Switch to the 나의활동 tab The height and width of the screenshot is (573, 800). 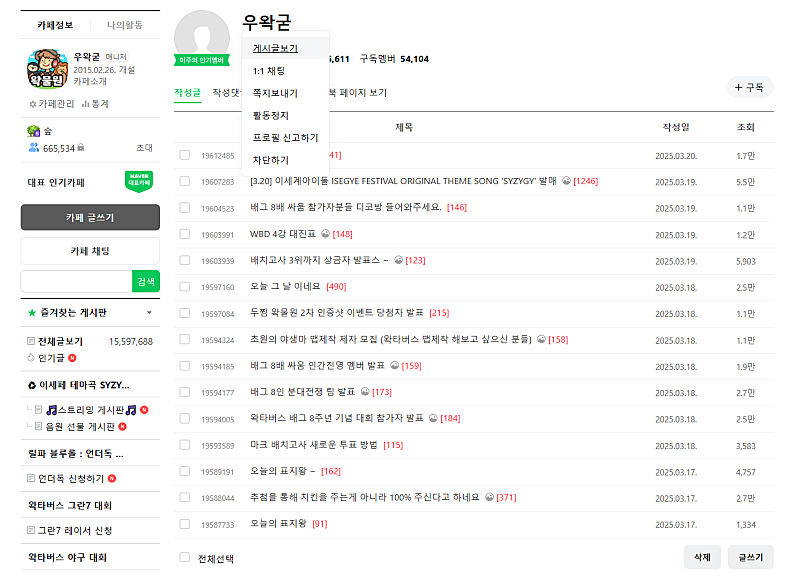pos(125,24)
